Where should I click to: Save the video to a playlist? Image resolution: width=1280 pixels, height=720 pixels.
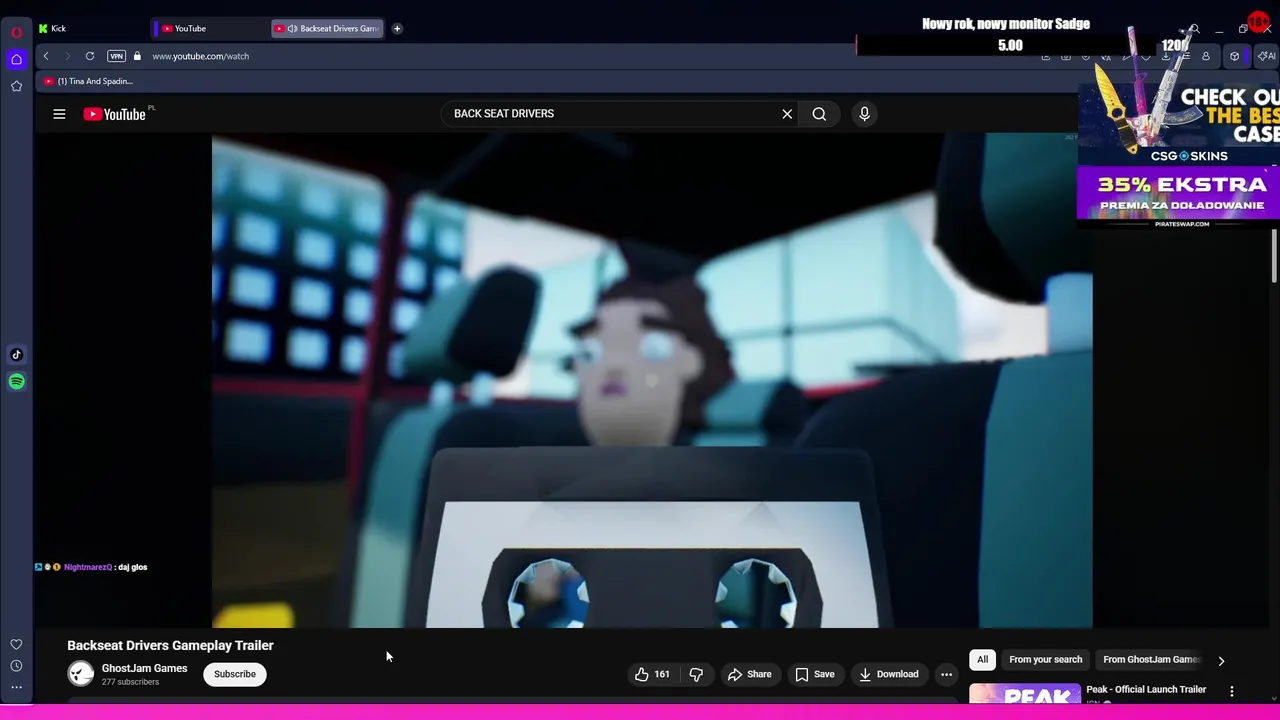click(814, 674)
